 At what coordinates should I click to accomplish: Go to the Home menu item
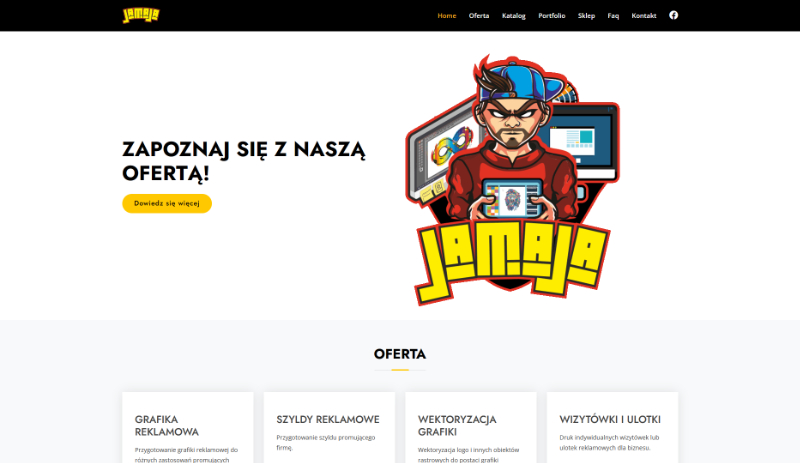[446, 16]
